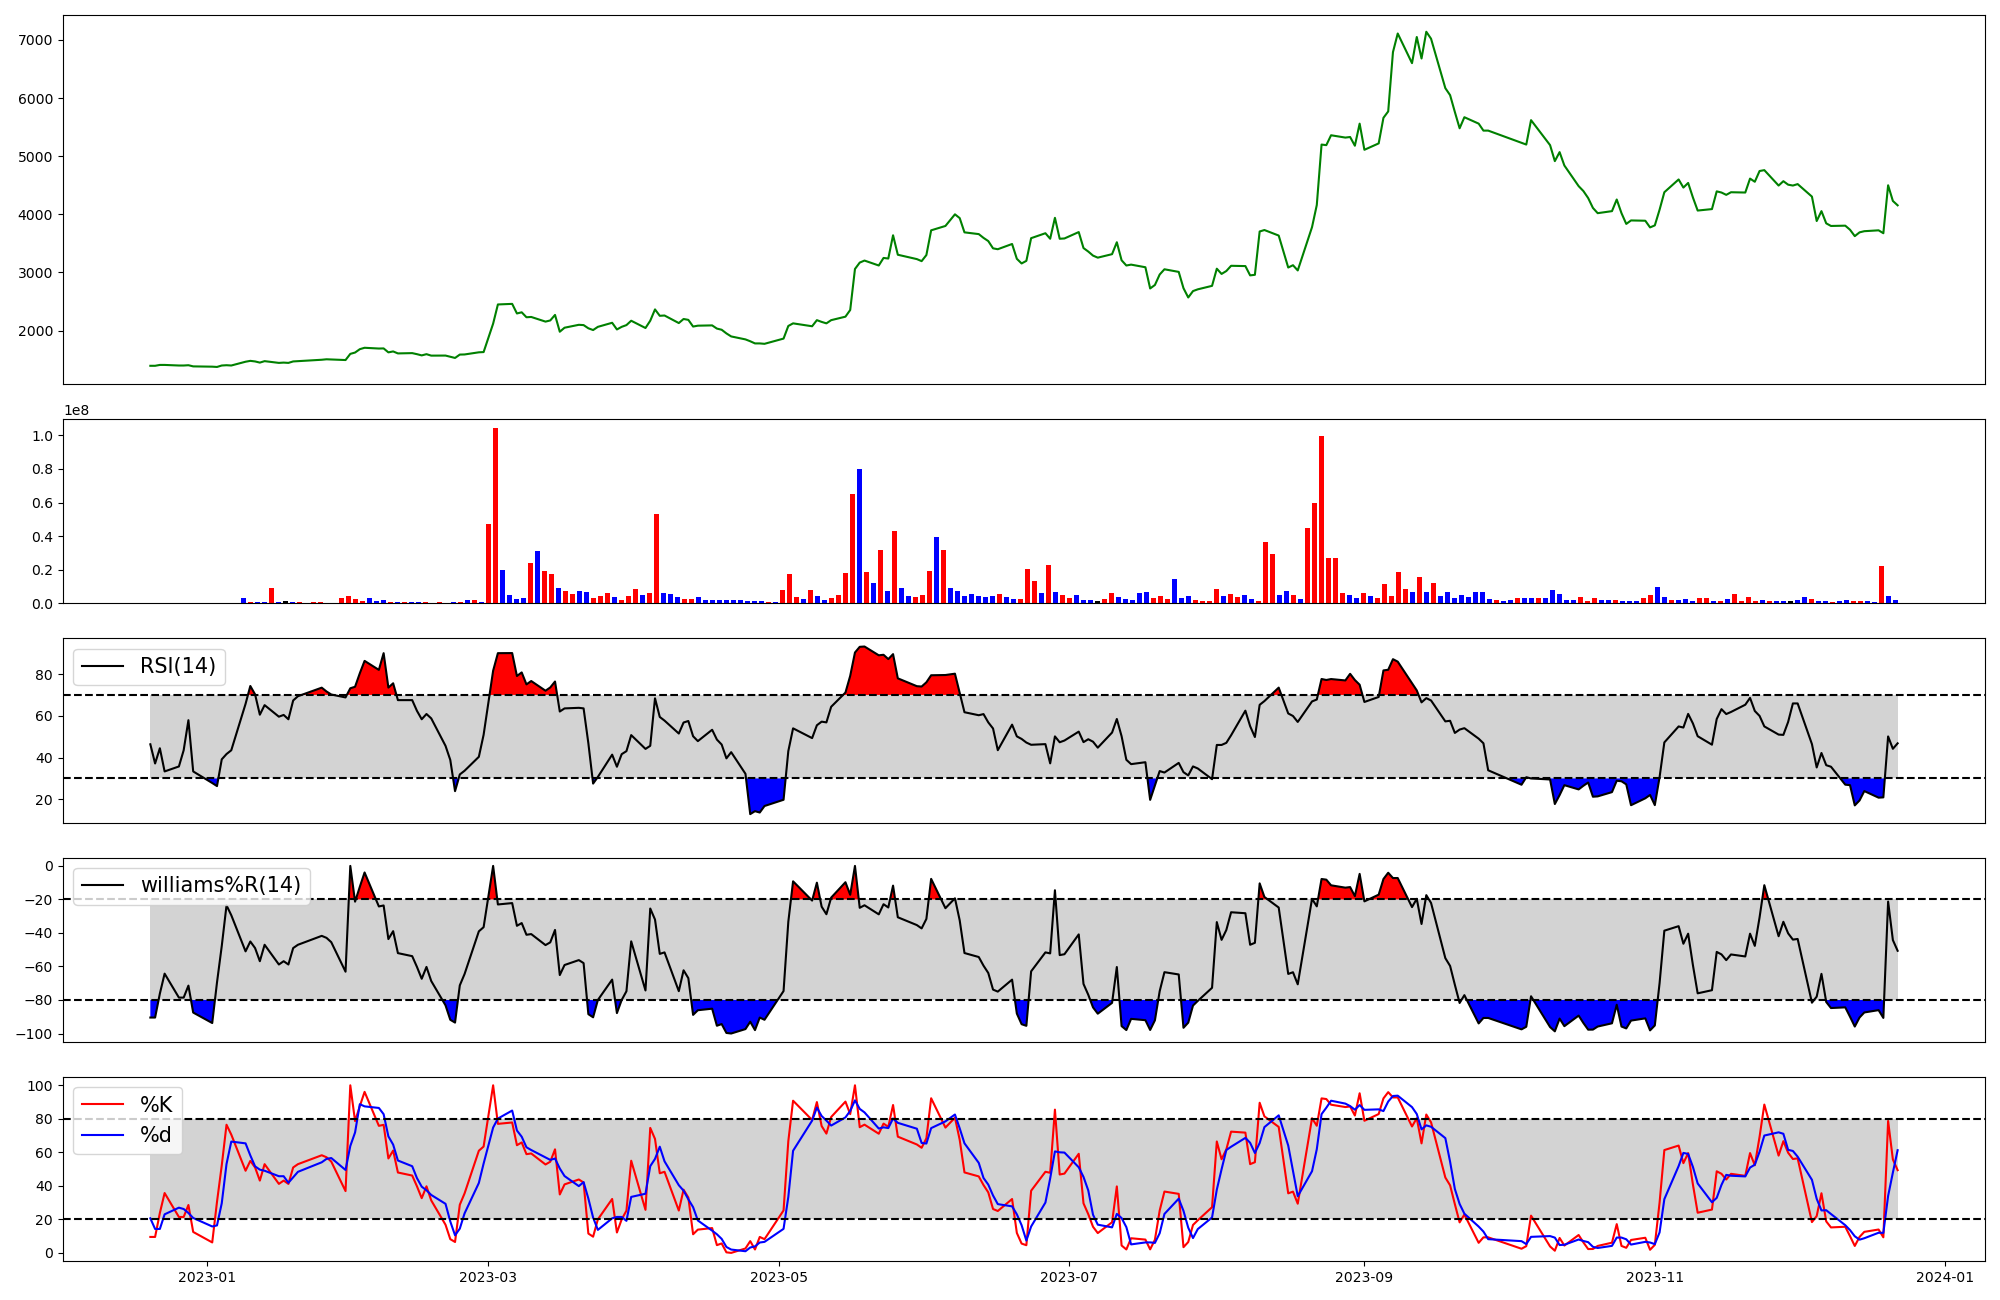2000x1300 pixels.
Task: Click the tallest red volume bar in March
Action: pos(495,515)
